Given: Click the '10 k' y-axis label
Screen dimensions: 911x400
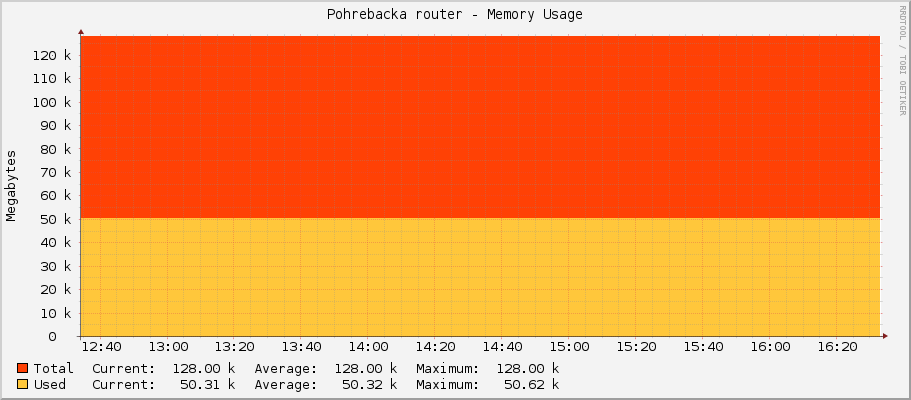Looking at the screenshot, I should (57, 313).
